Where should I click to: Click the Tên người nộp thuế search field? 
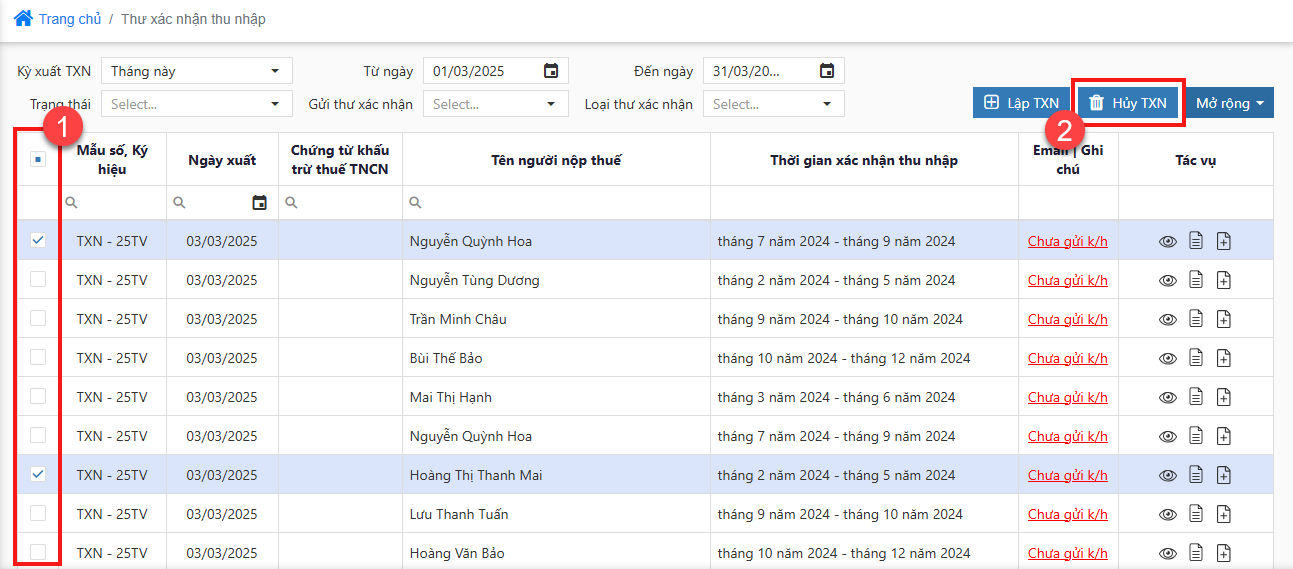point(556,203)
